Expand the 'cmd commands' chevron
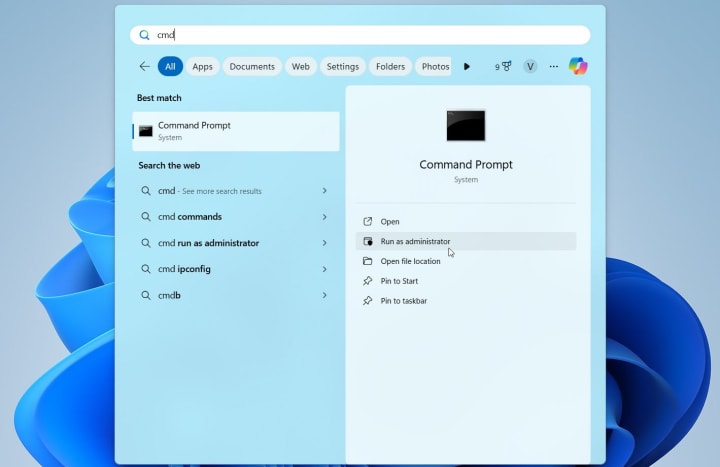 point(325,217)
